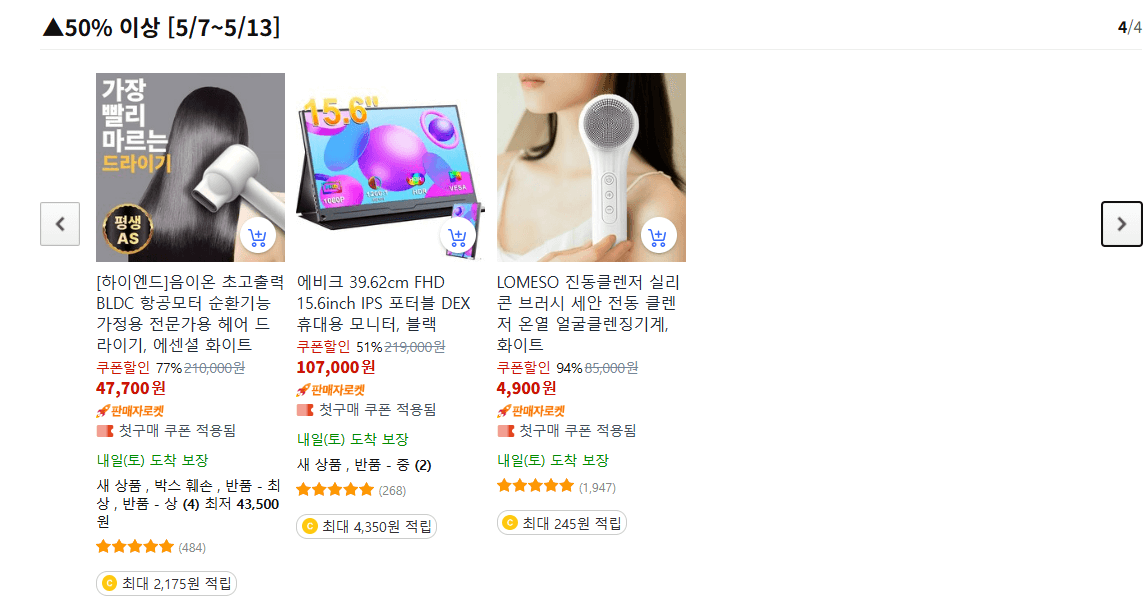Image resolution: width=1148 pixels, height=614 pixels.
Task: Open the 하이엔드 음이온 hair dryer title
Action: coord(190,313)
